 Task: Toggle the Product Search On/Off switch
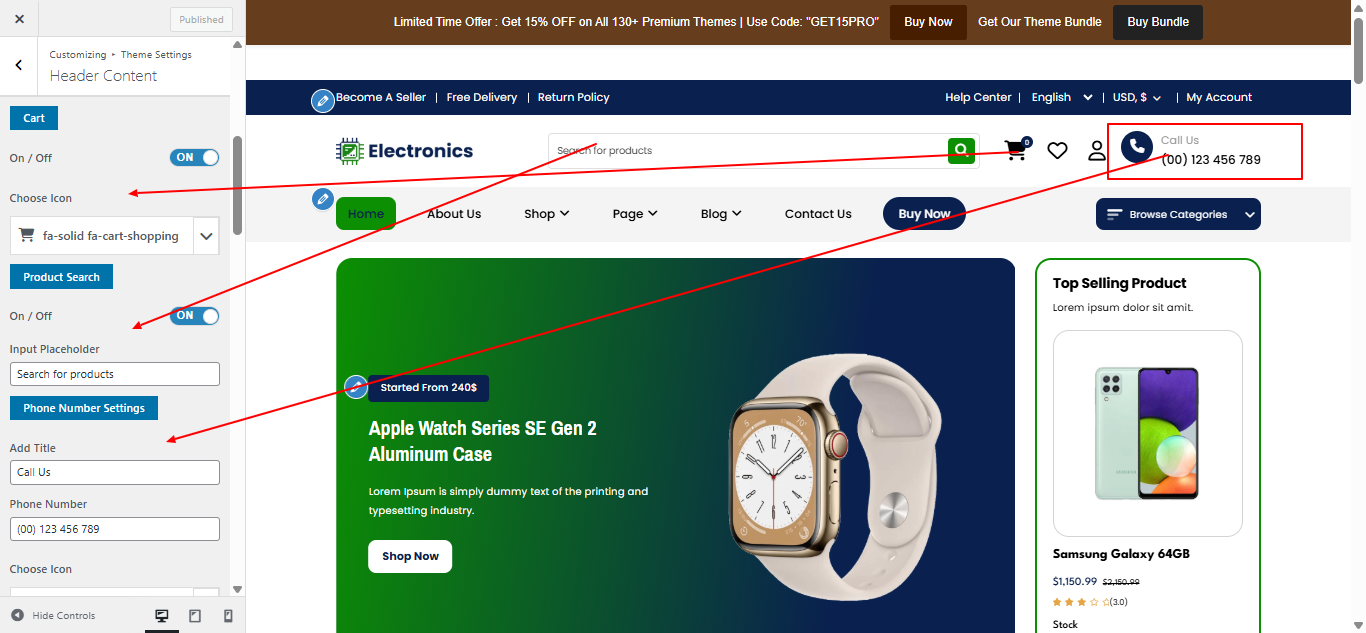195,316
